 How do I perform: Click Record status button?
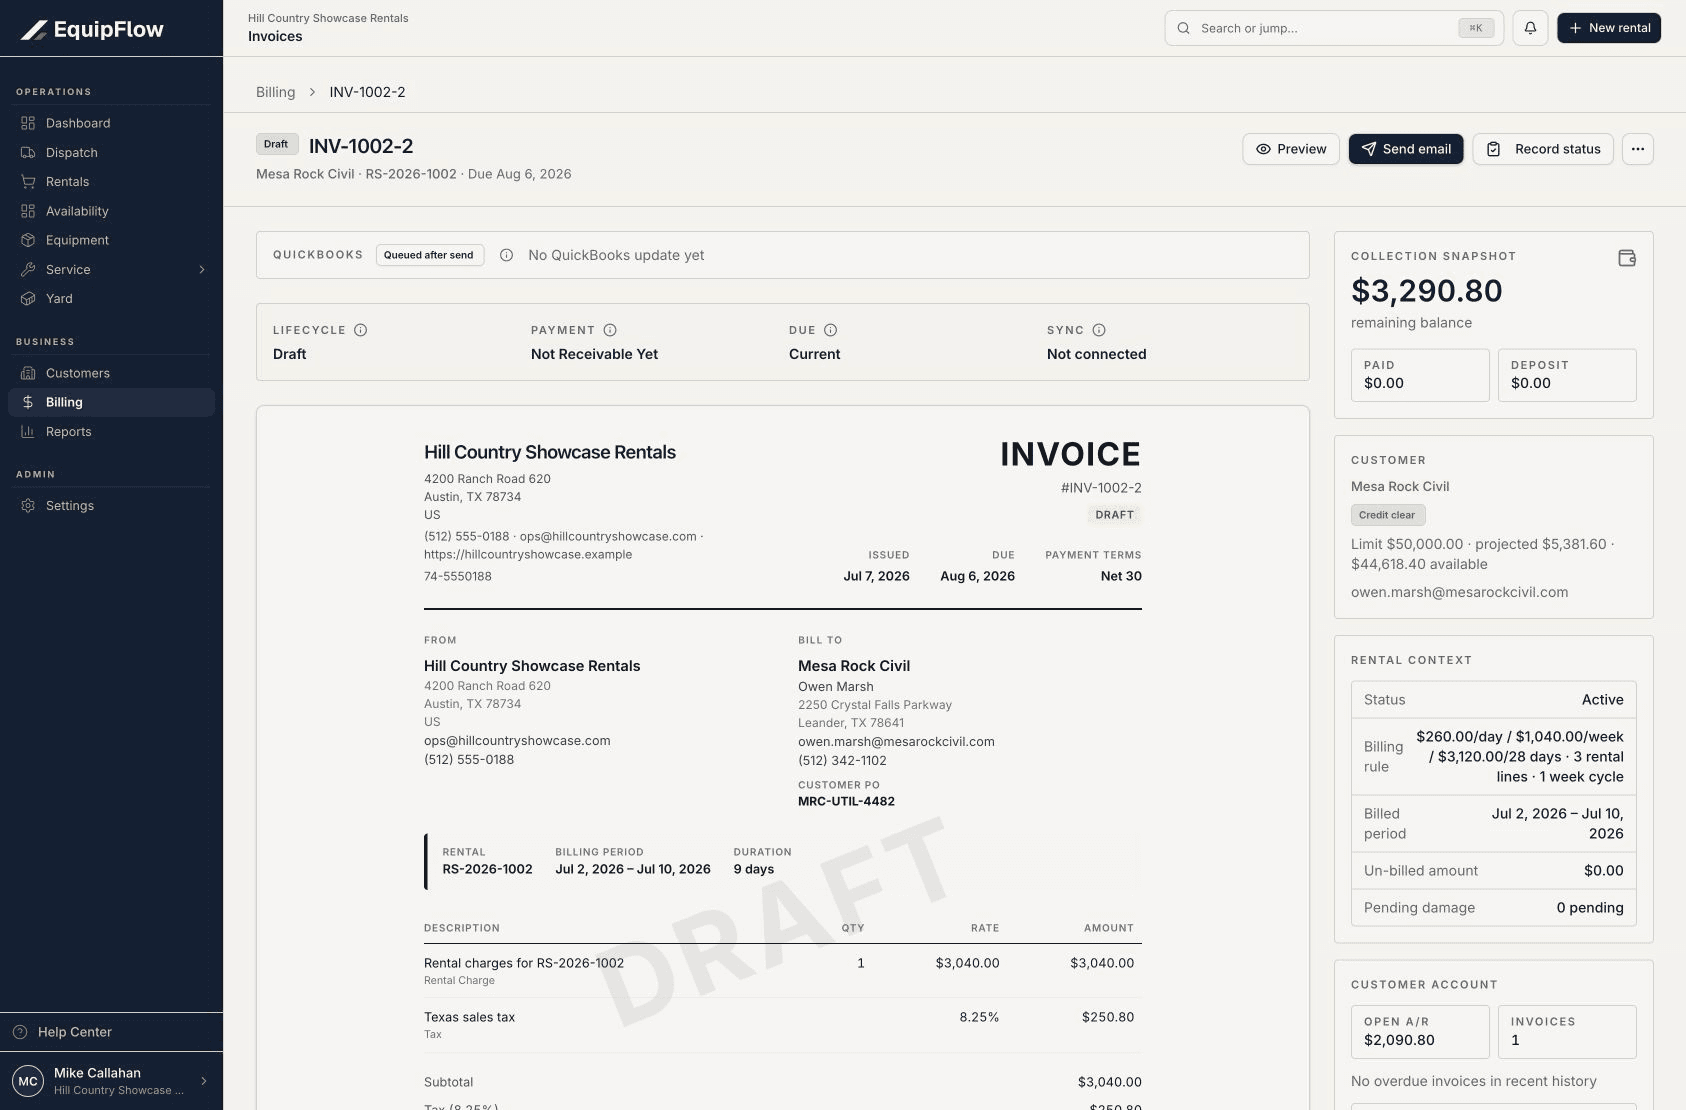point(1543,149)
